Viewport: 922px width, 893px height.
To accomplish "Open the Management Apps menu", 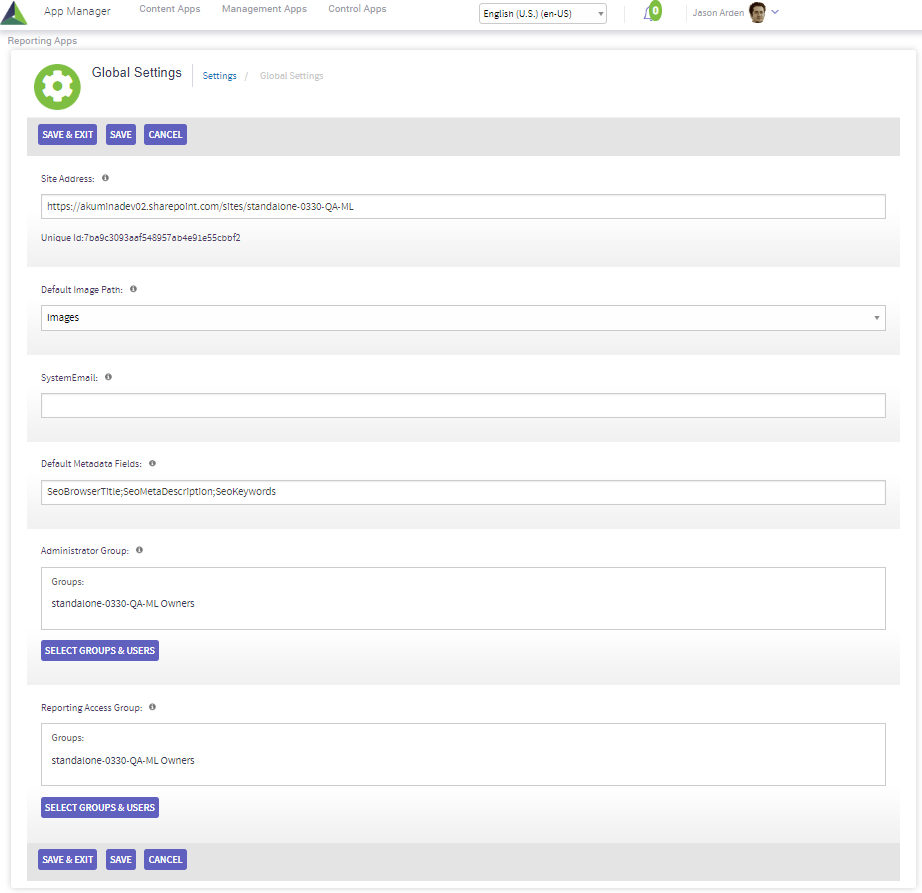I will pyautogui.click(x=264, y=9).
